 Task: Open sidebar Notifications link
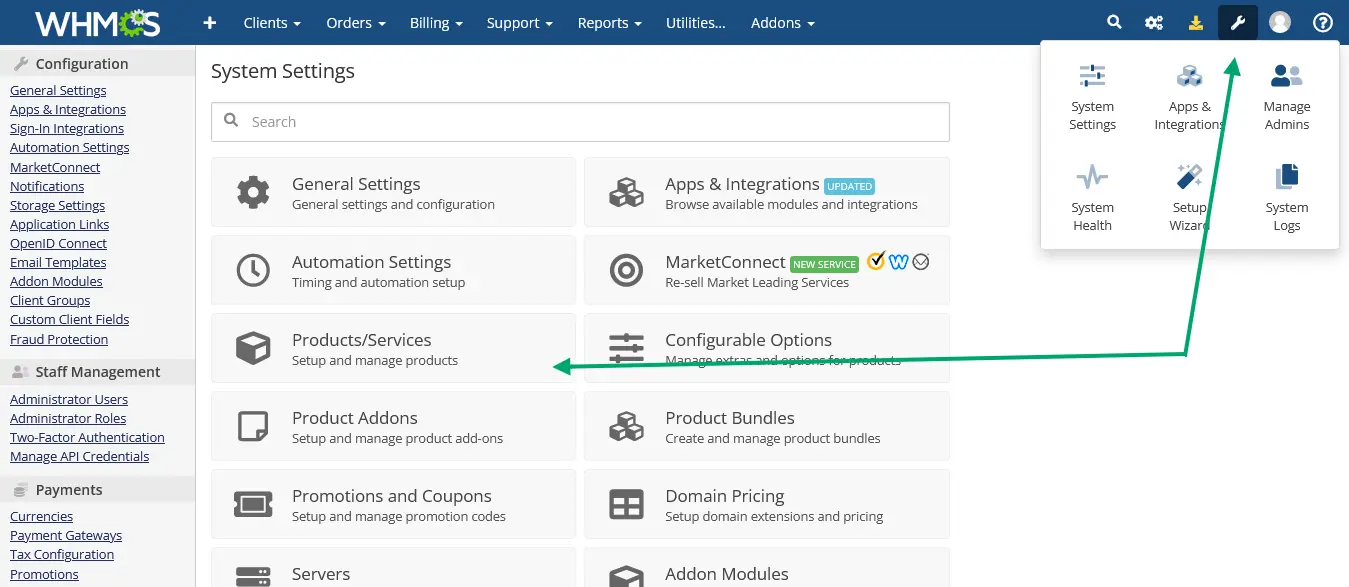pyautogui.click(x=47, y=186)
